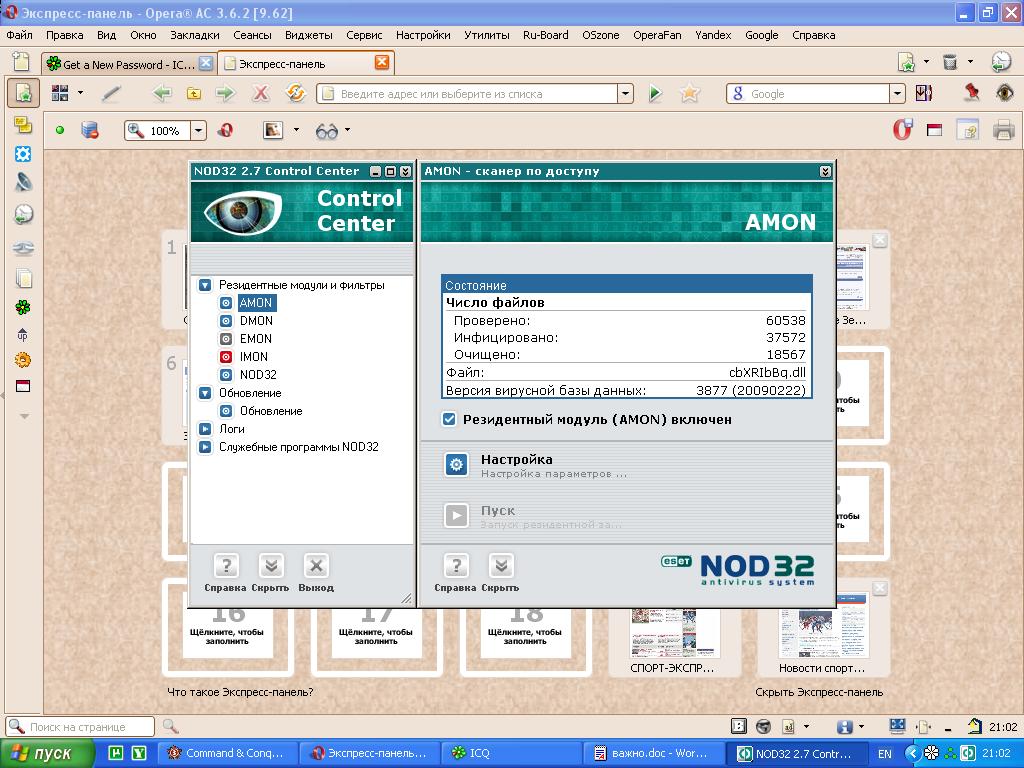
Task: Expand the Логи section
Action: [x=205, y=429]
